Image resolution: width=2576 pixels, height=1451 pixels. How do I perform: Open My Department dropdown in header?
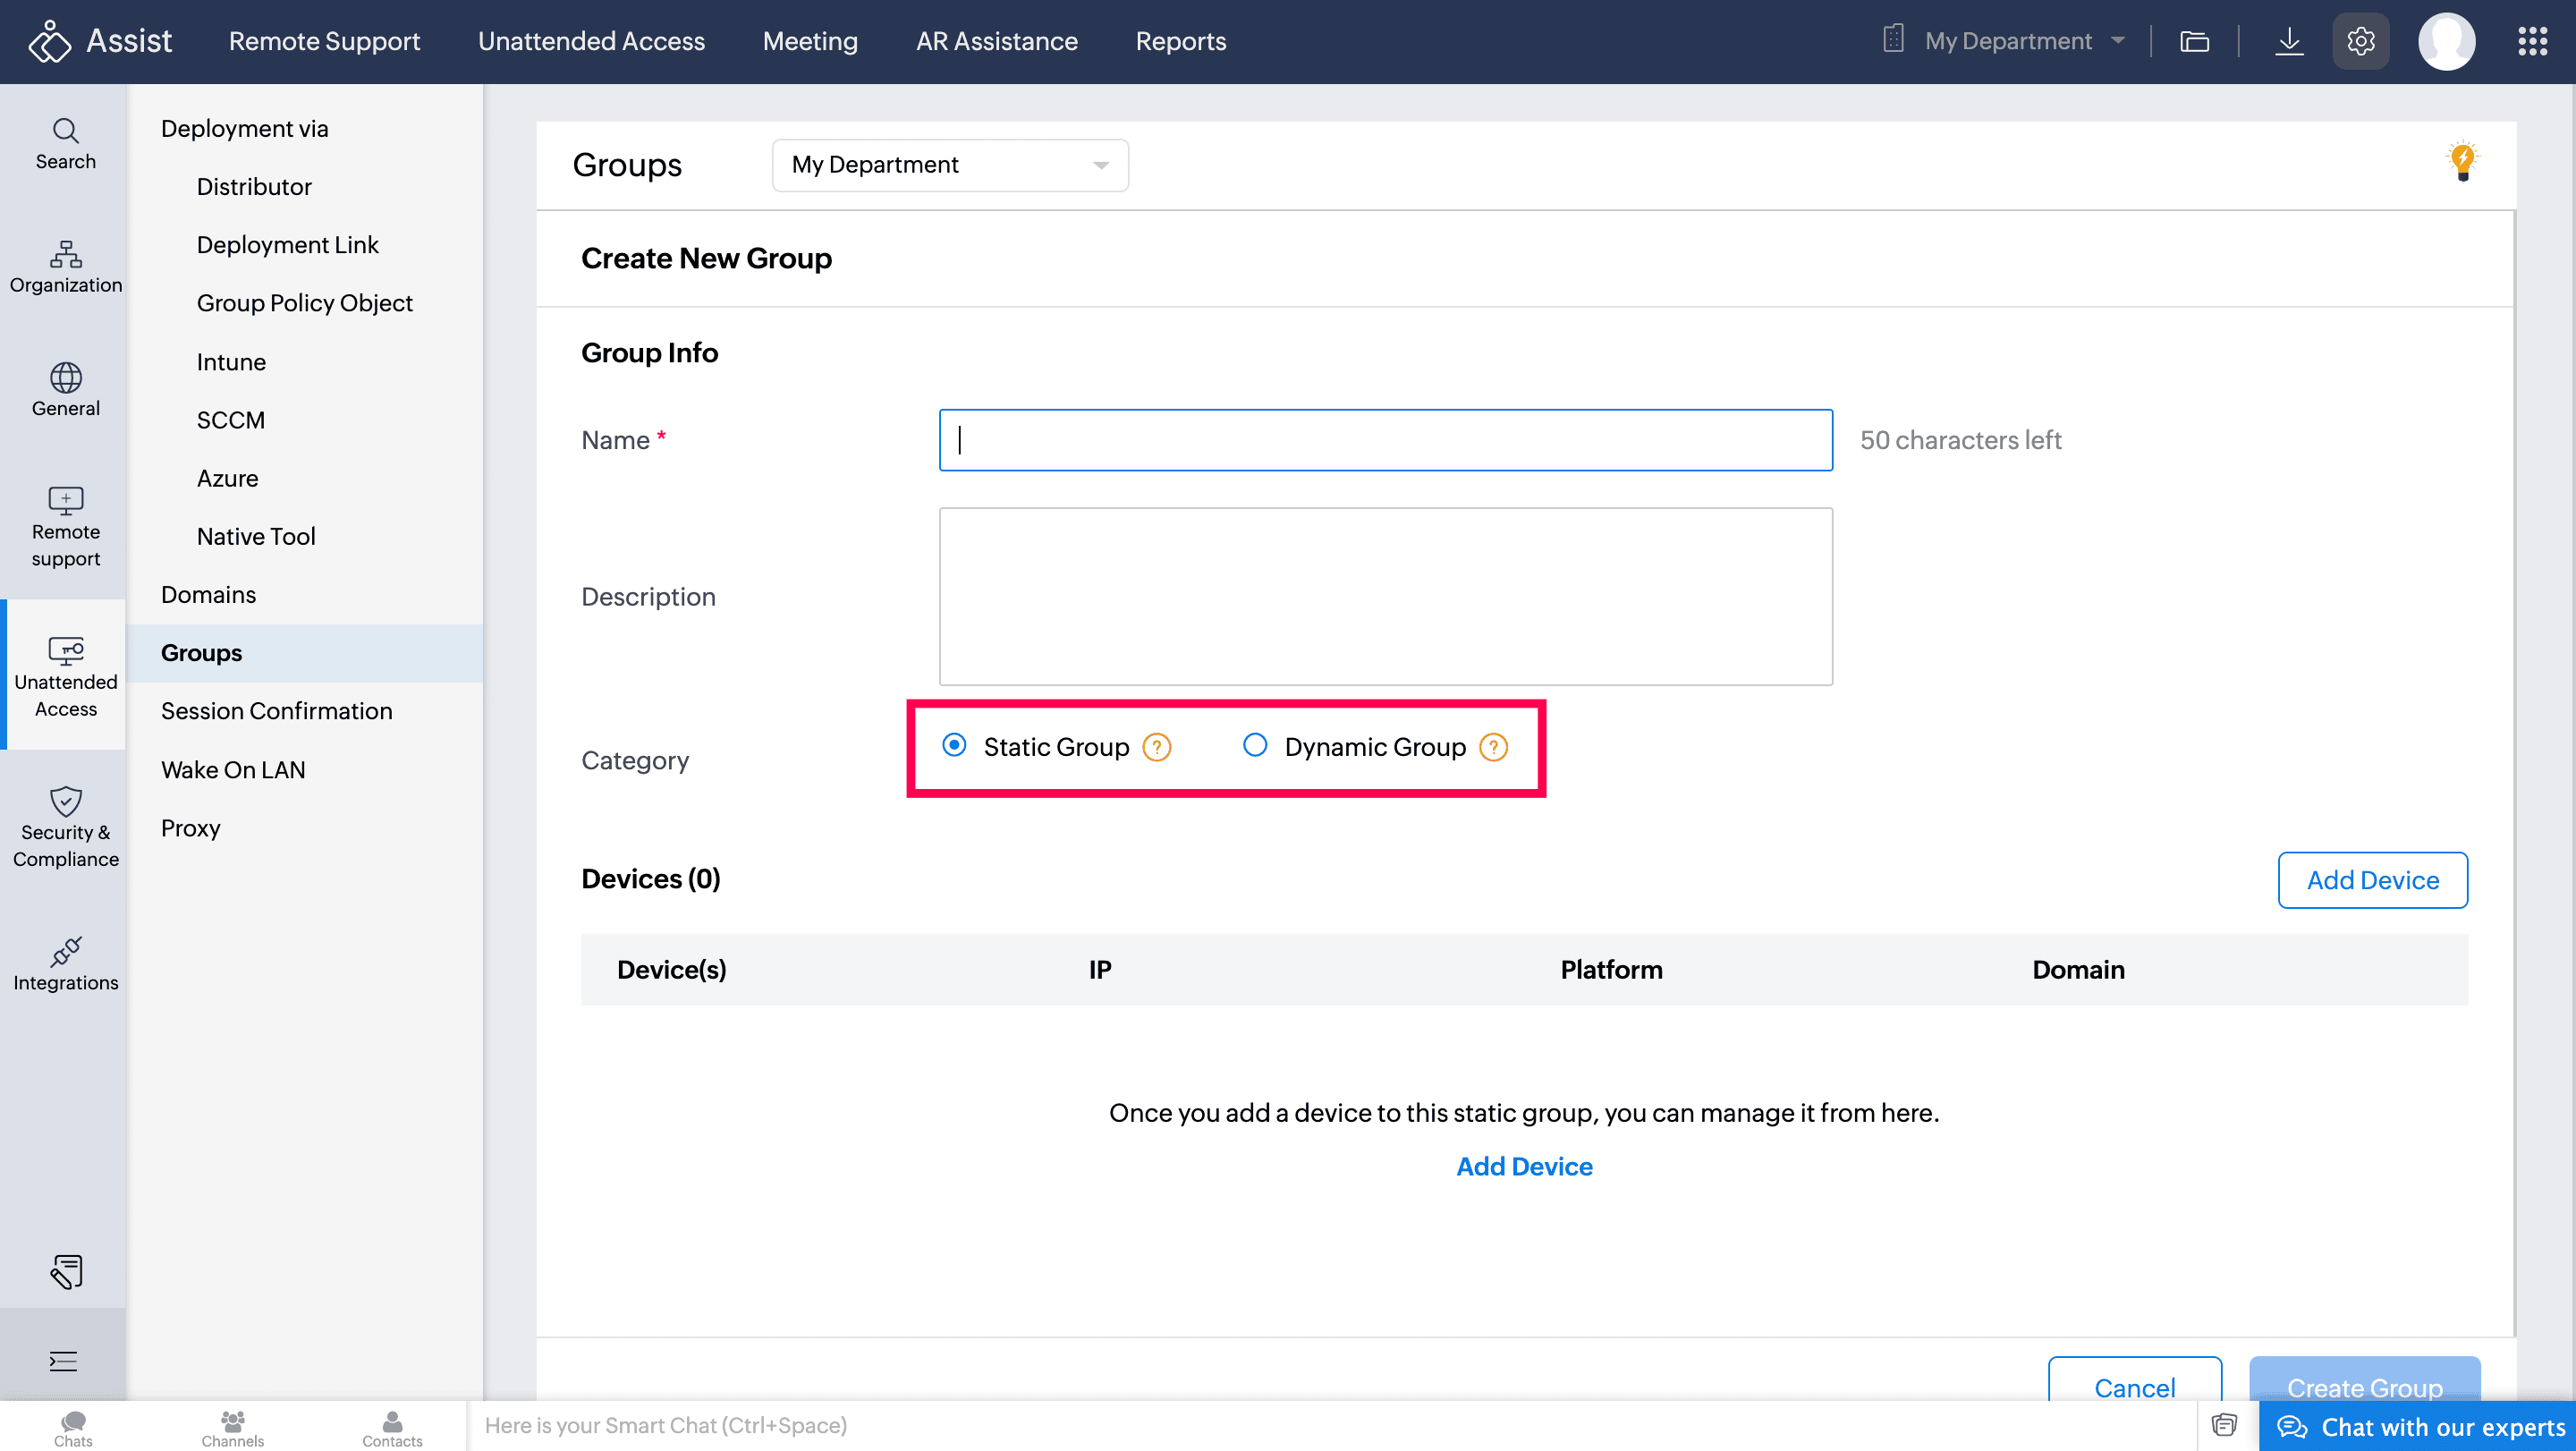(x=2008, y=41)
